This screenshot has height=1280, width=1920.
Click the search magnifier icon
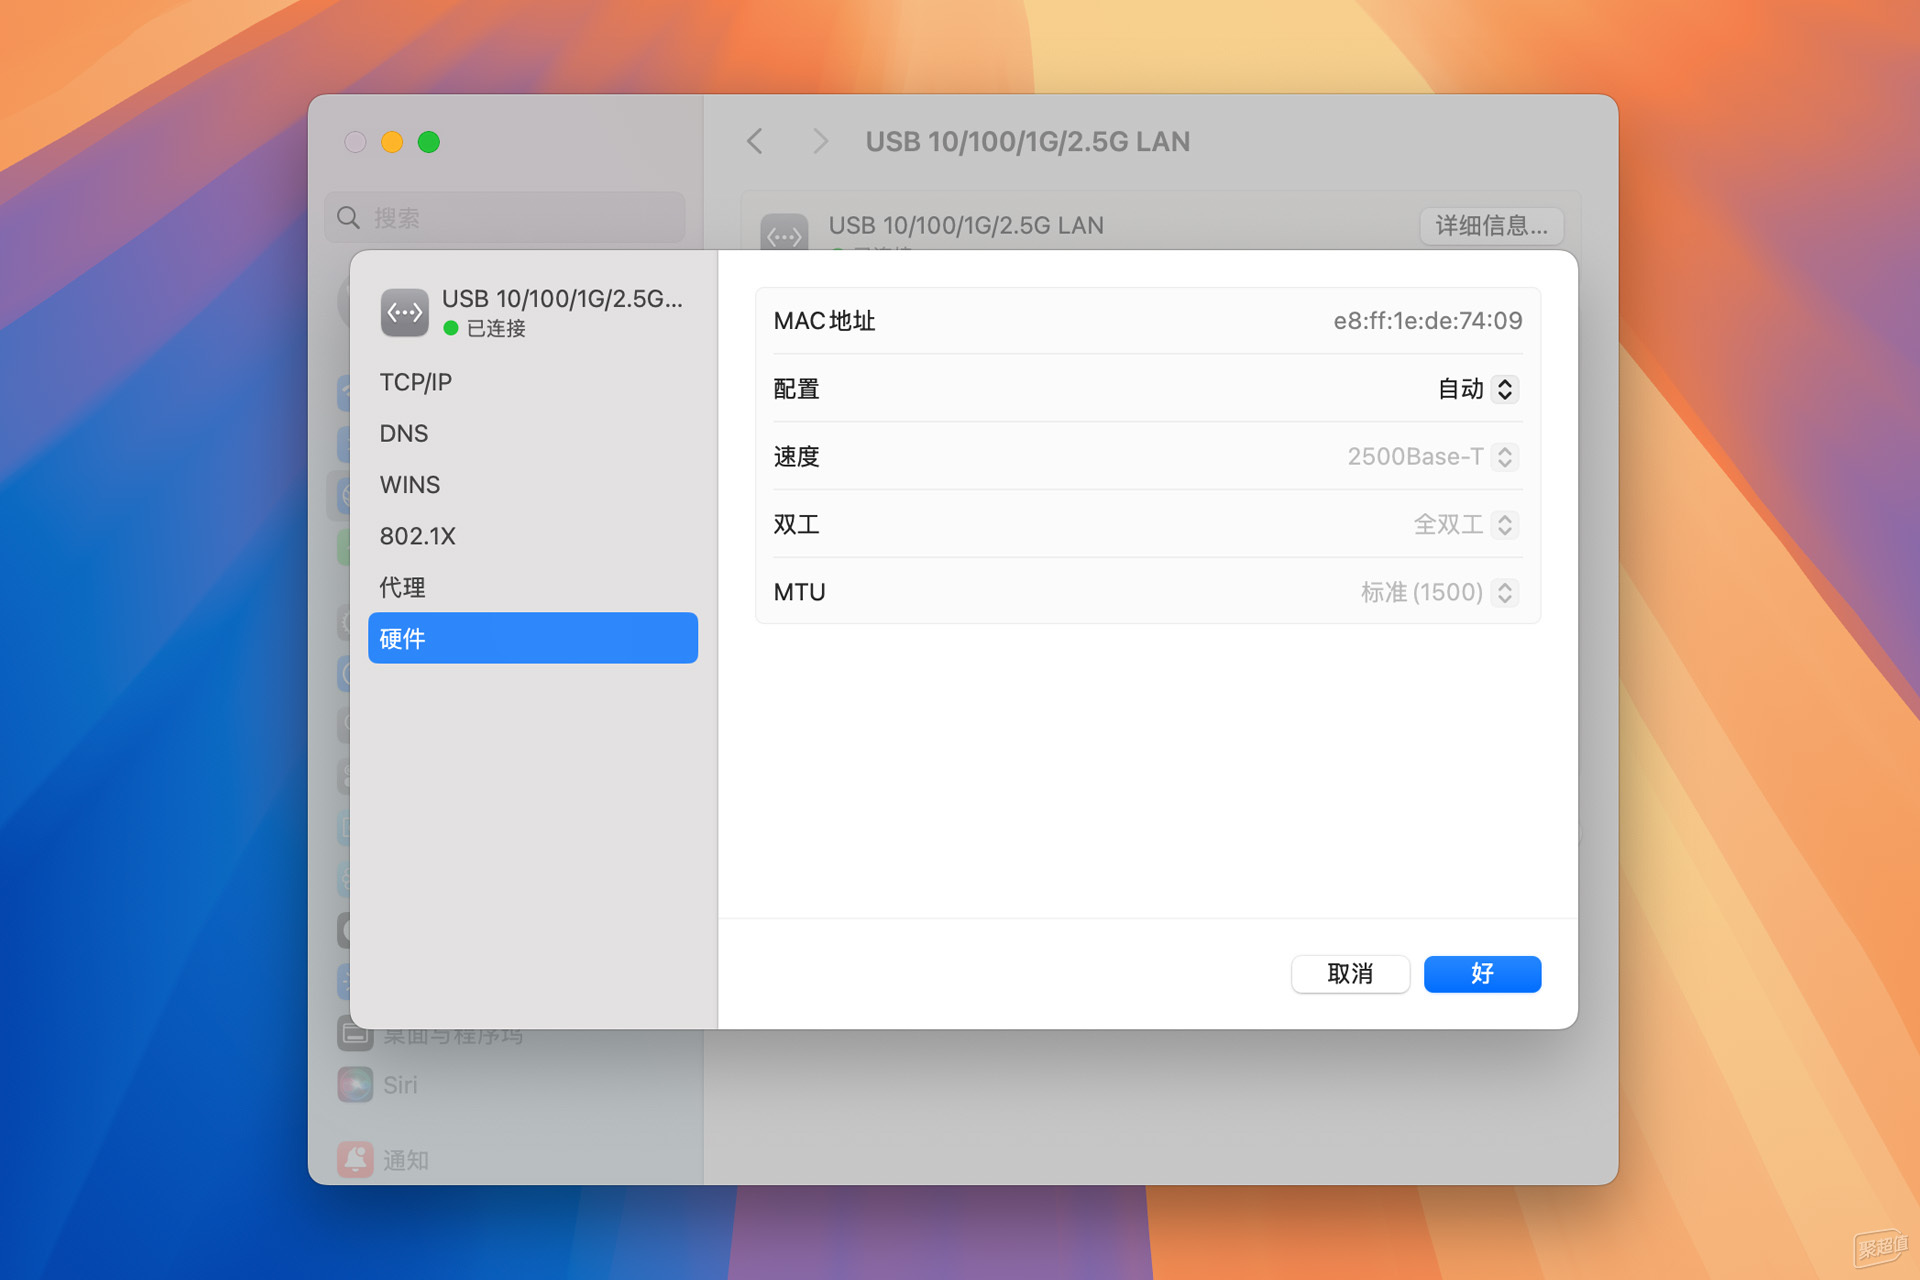[348, 218]
